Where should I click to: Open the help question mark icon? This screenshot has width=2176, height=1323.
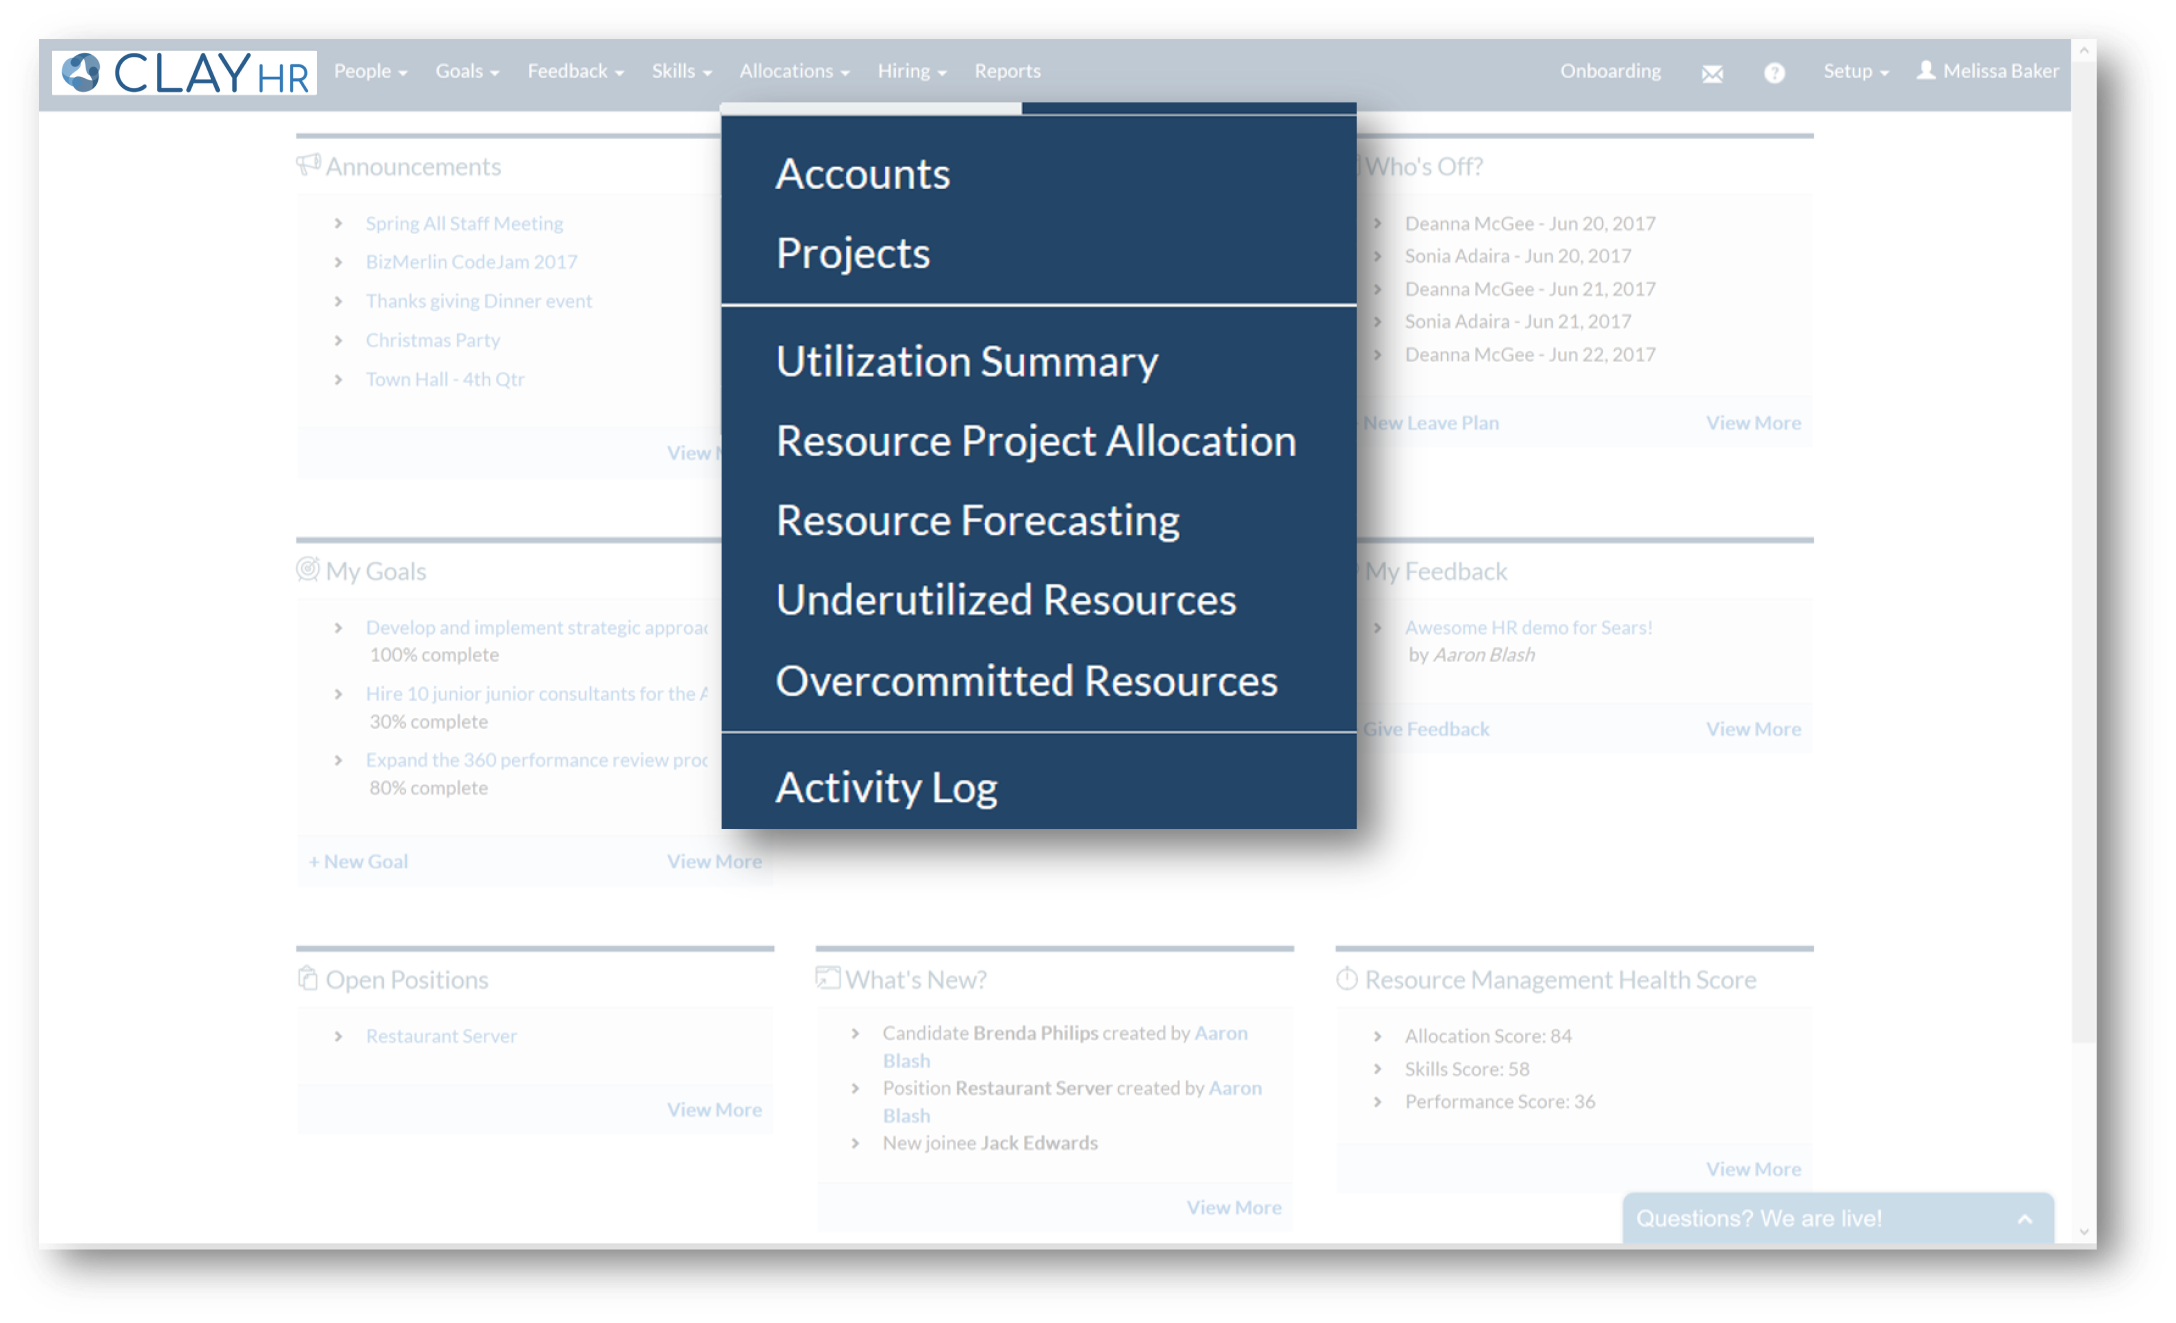coord(1774,73)
